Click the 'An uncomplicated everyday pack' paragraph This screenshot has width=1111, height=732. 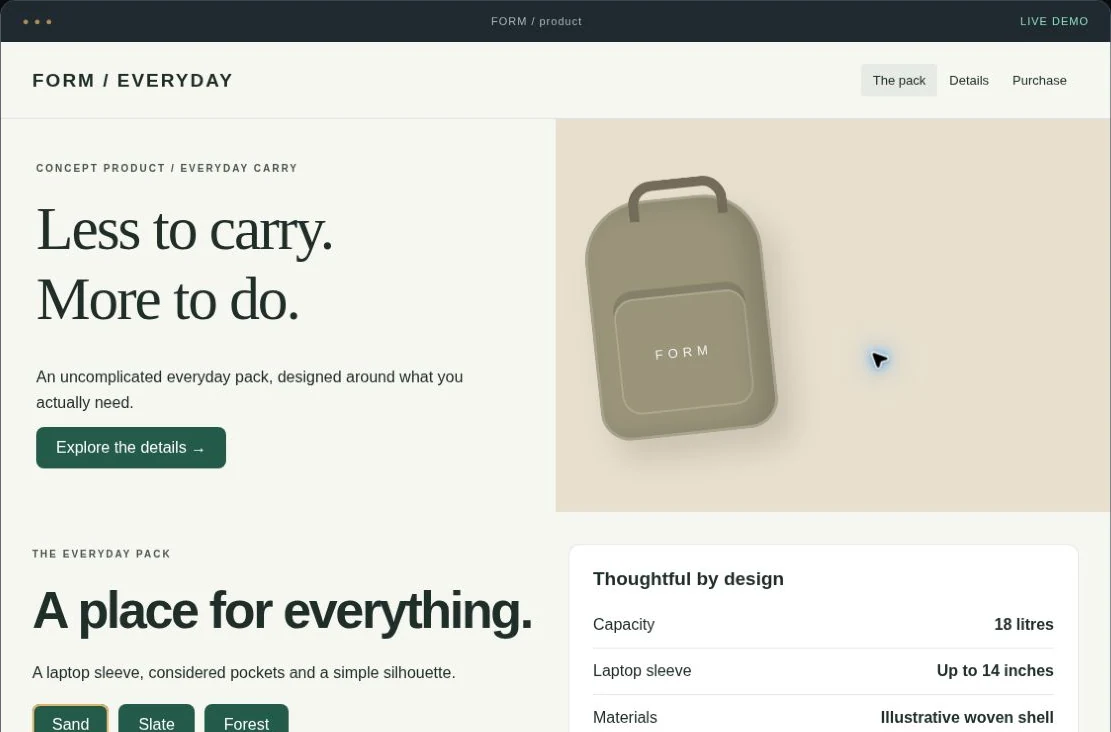(x=249, y=390)
